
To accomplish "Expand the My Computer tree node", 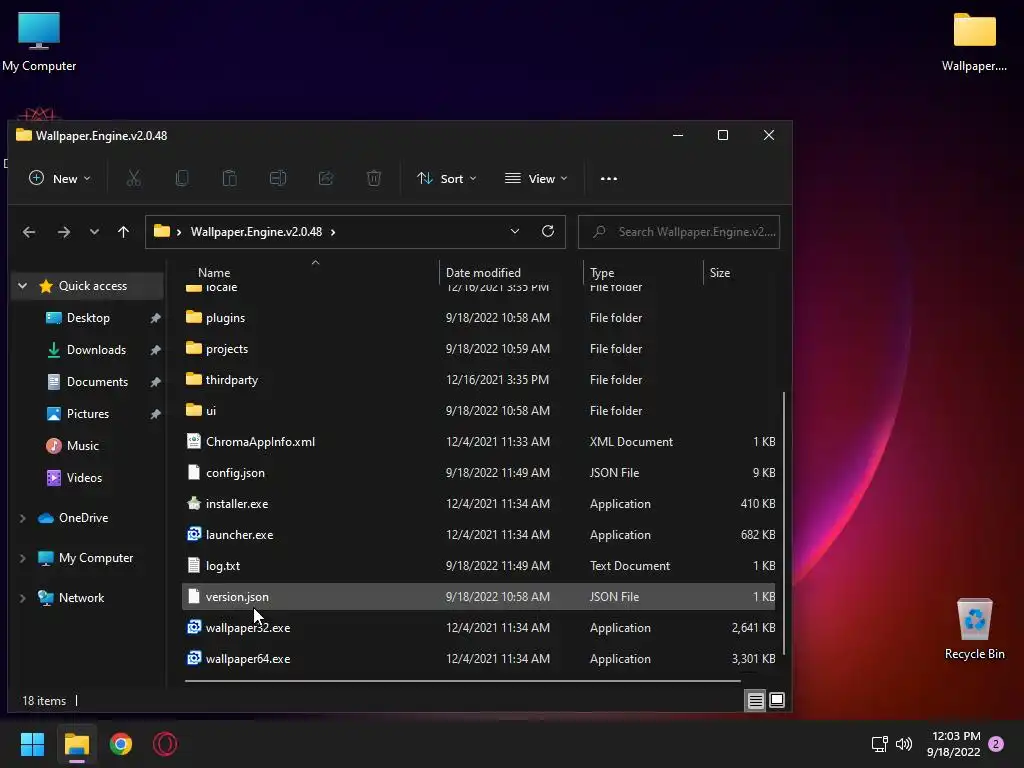I will [x=23, y=558].
